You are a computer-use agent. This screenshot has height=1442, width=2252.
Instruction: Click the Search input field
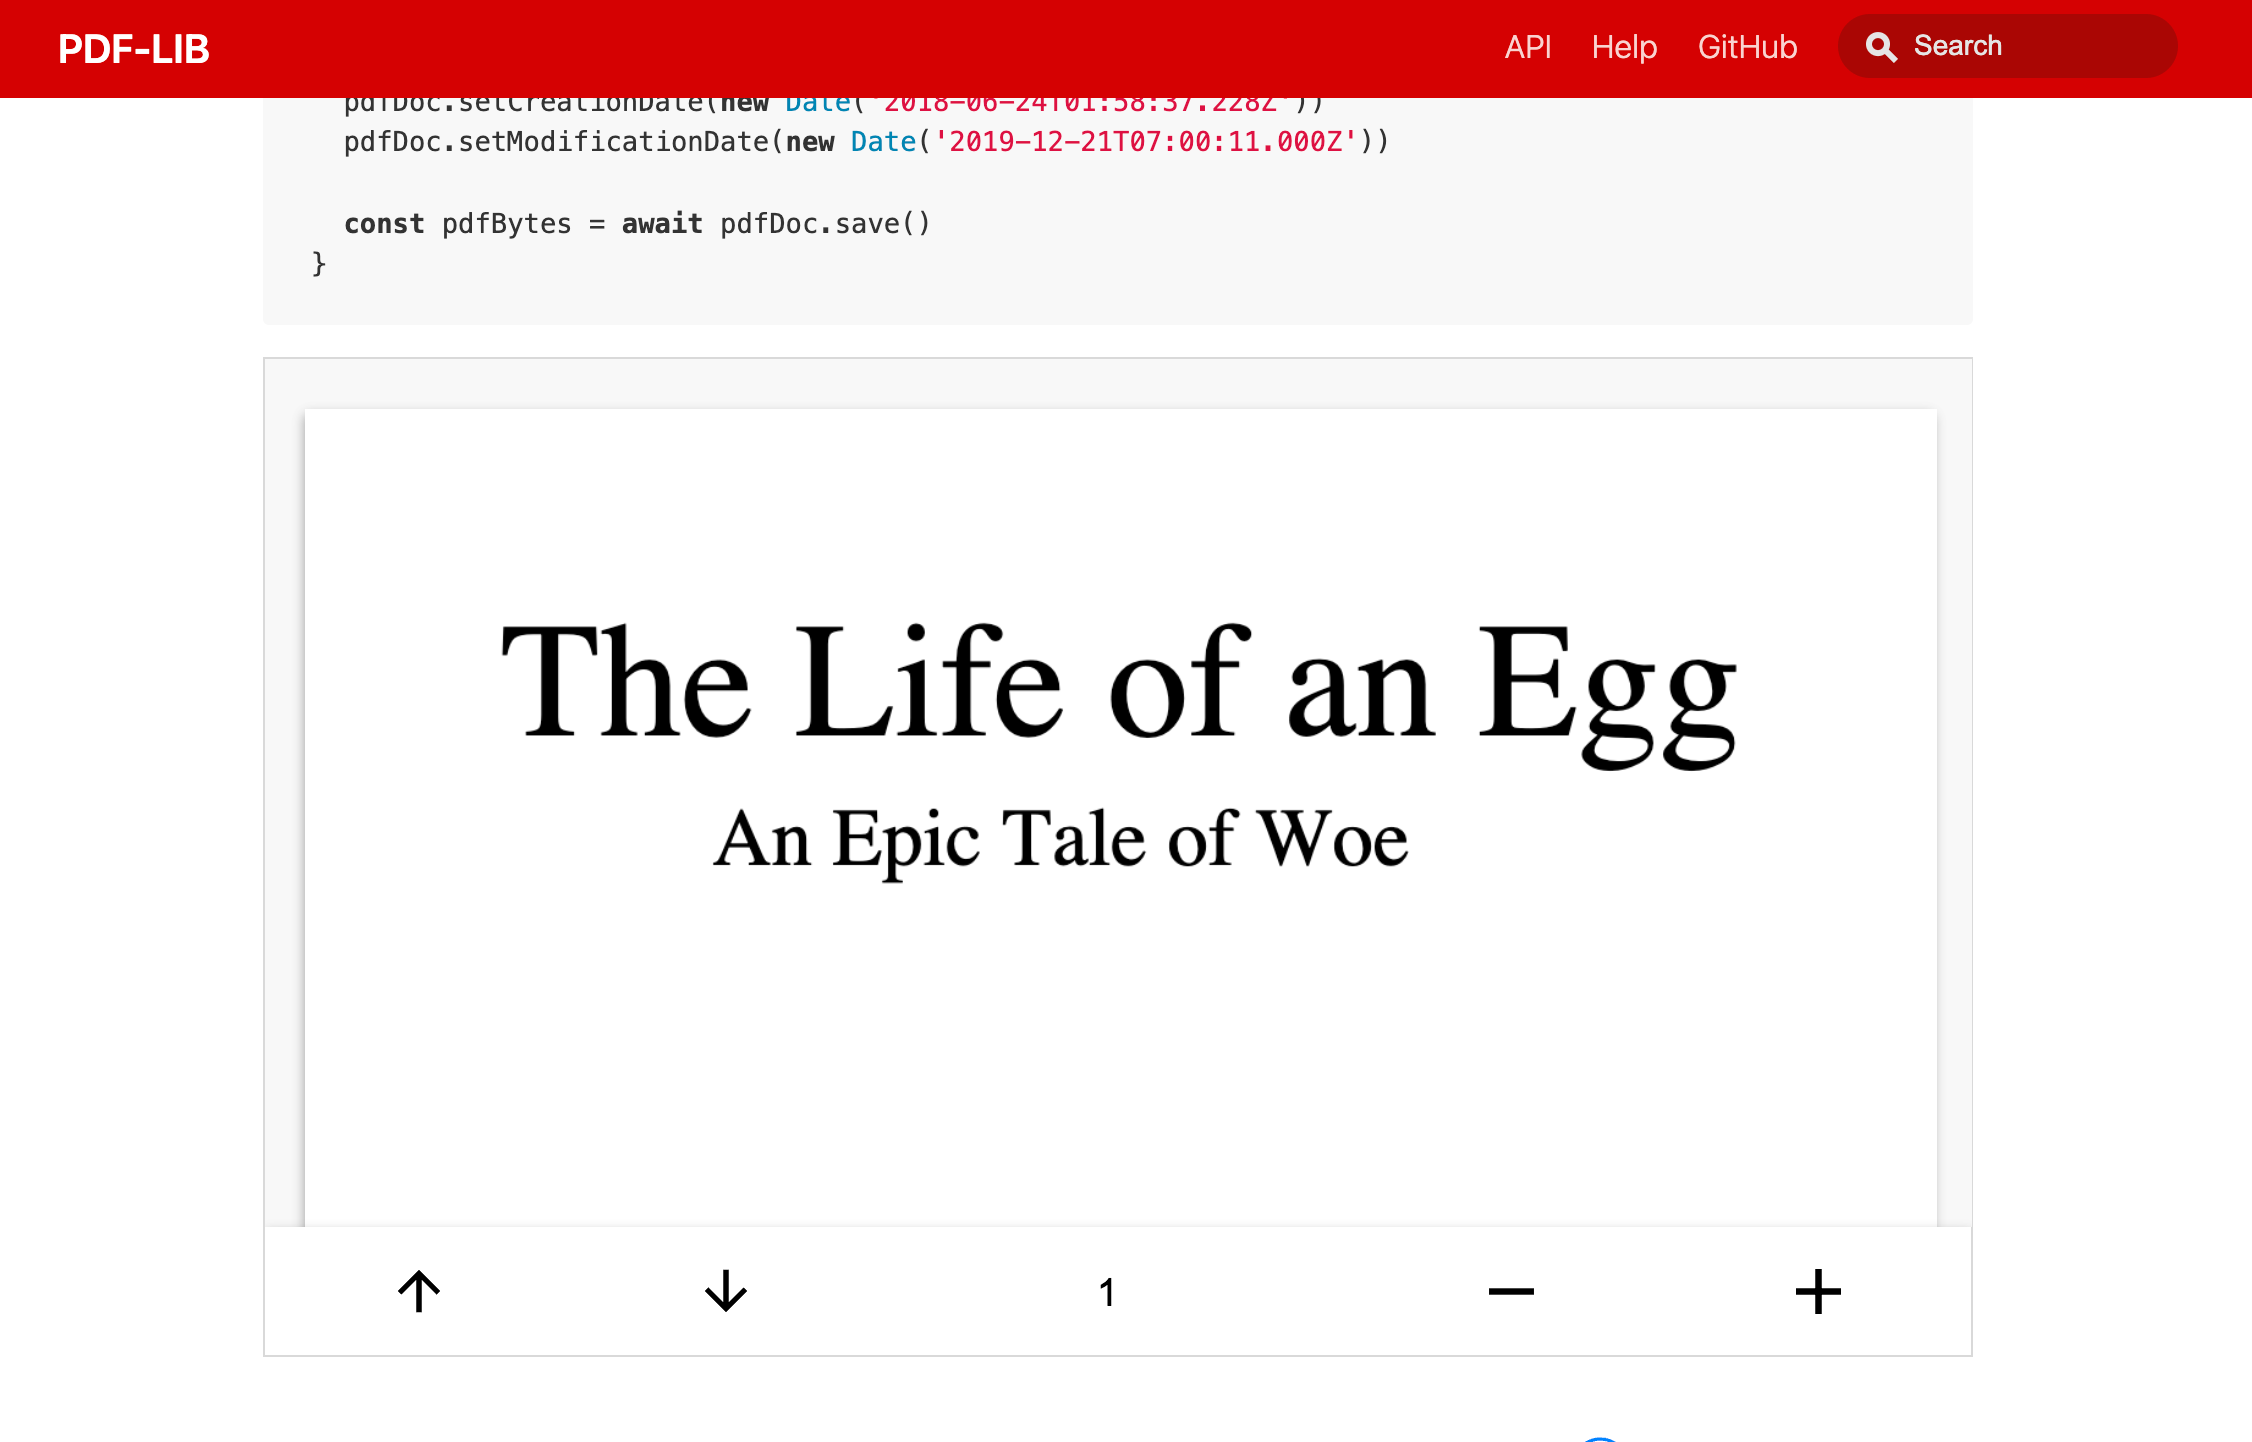pos(2007,46)
